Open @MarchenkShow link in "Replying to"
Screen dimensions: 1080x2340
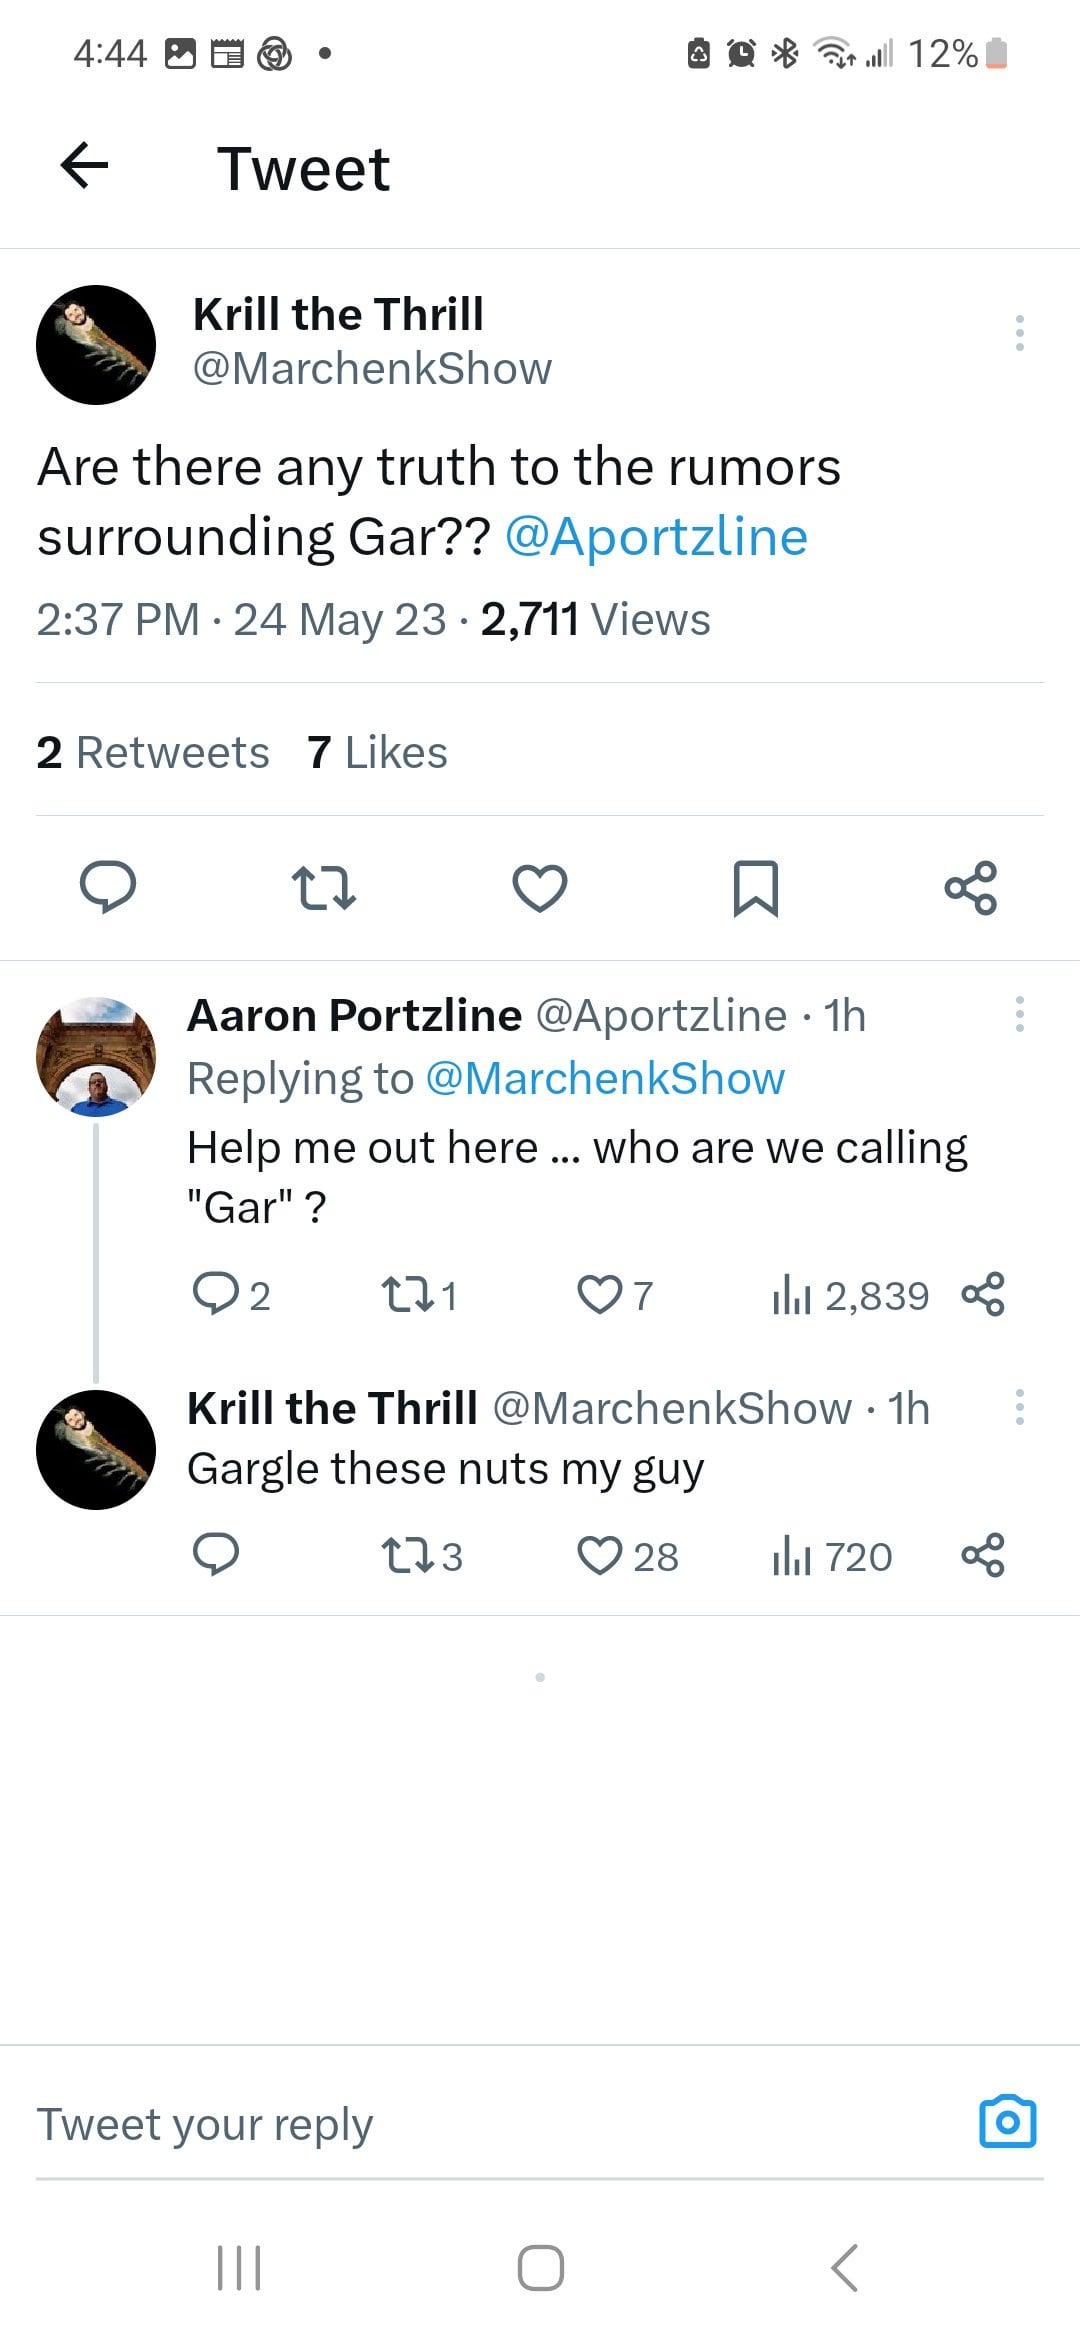[605, 1078]
